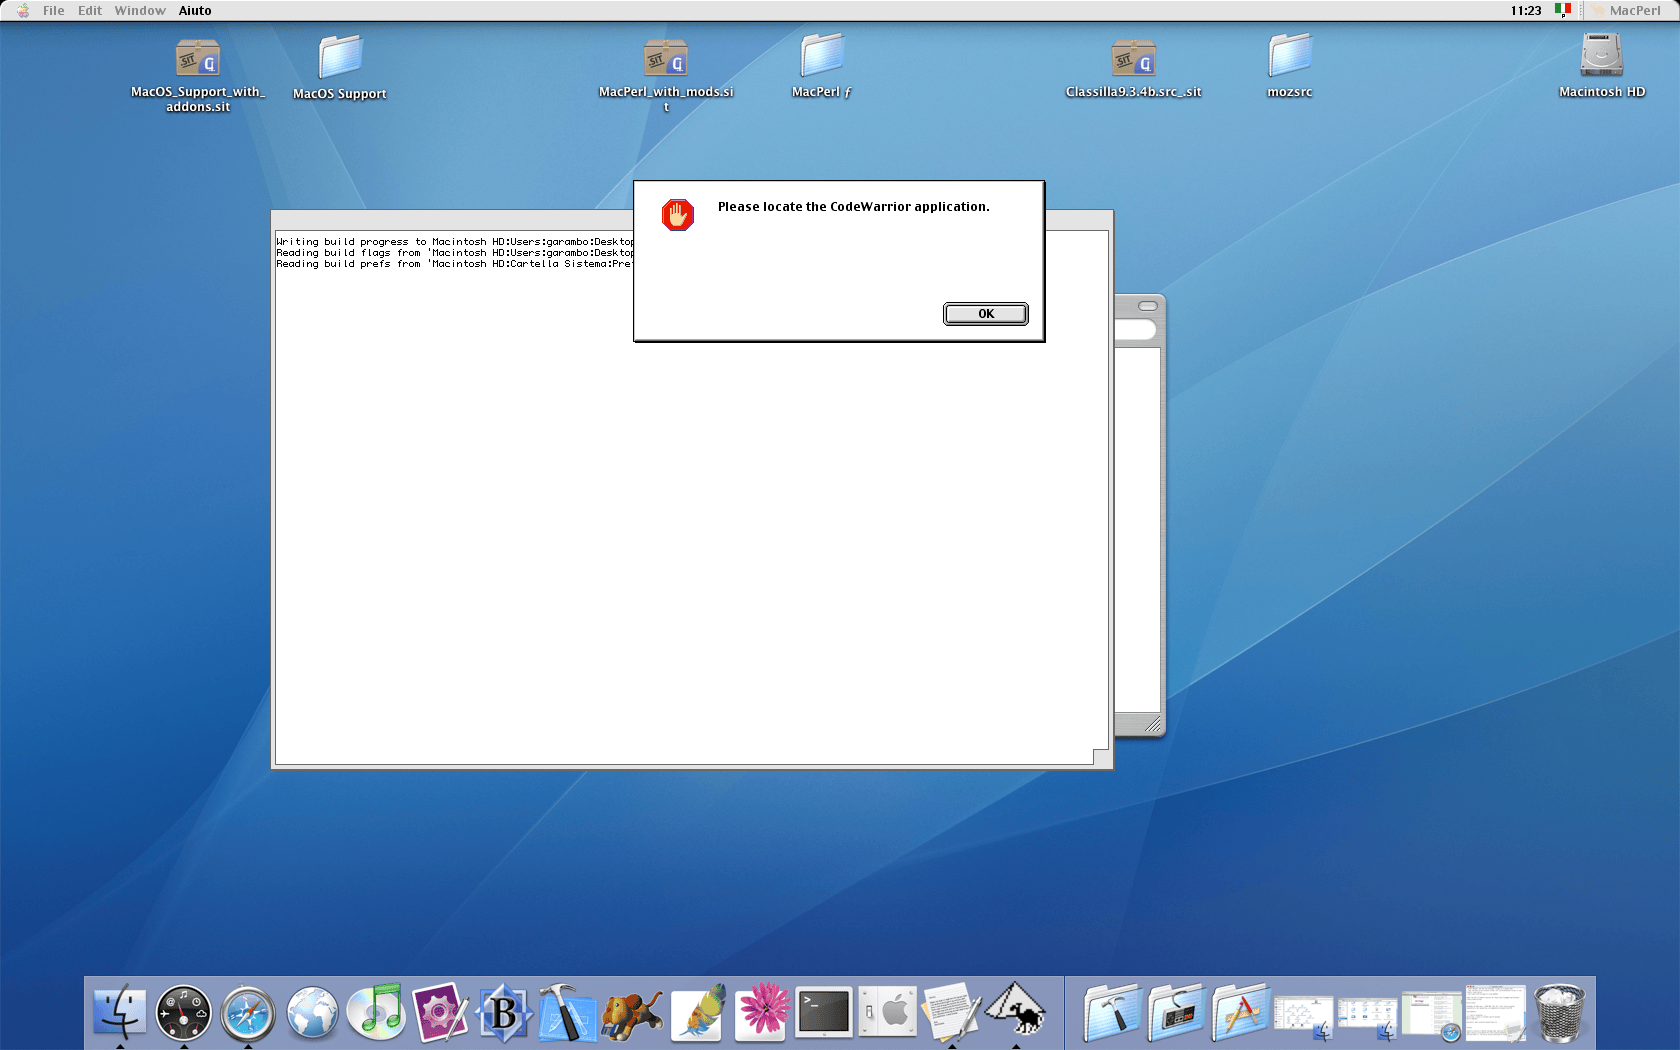Click 'Writing build progress' line in MacPerl window

(x=455, y=242)
